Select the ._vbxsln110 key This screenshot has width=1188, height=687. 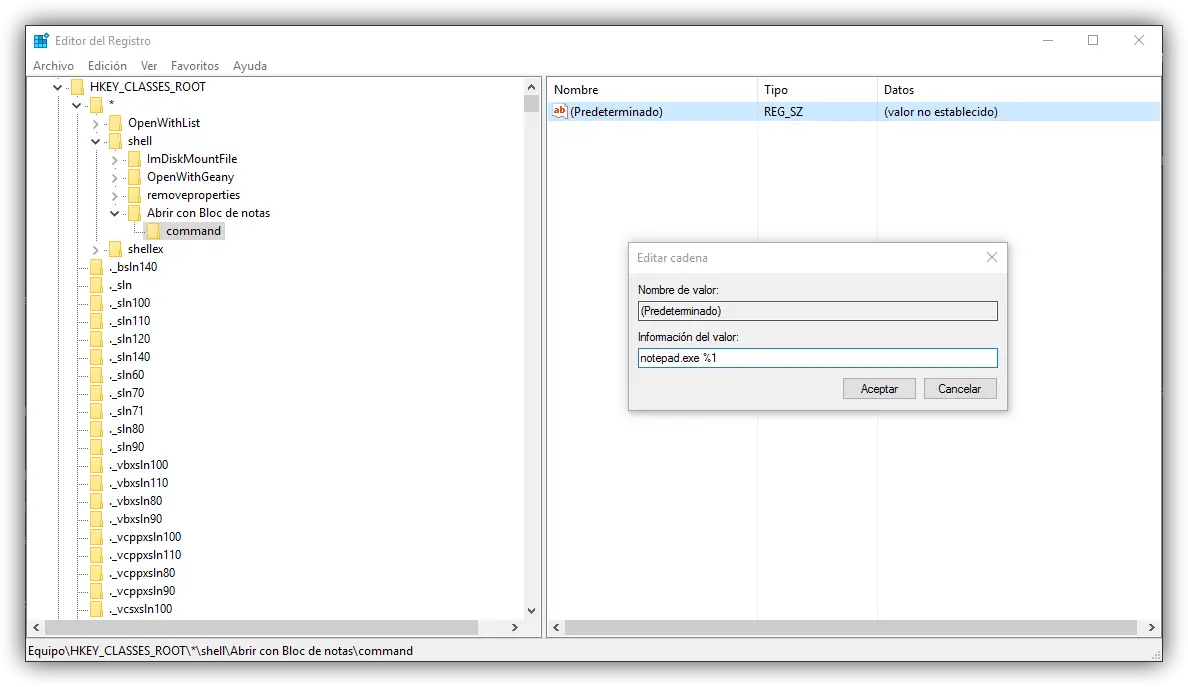click(x=139, y=483)
